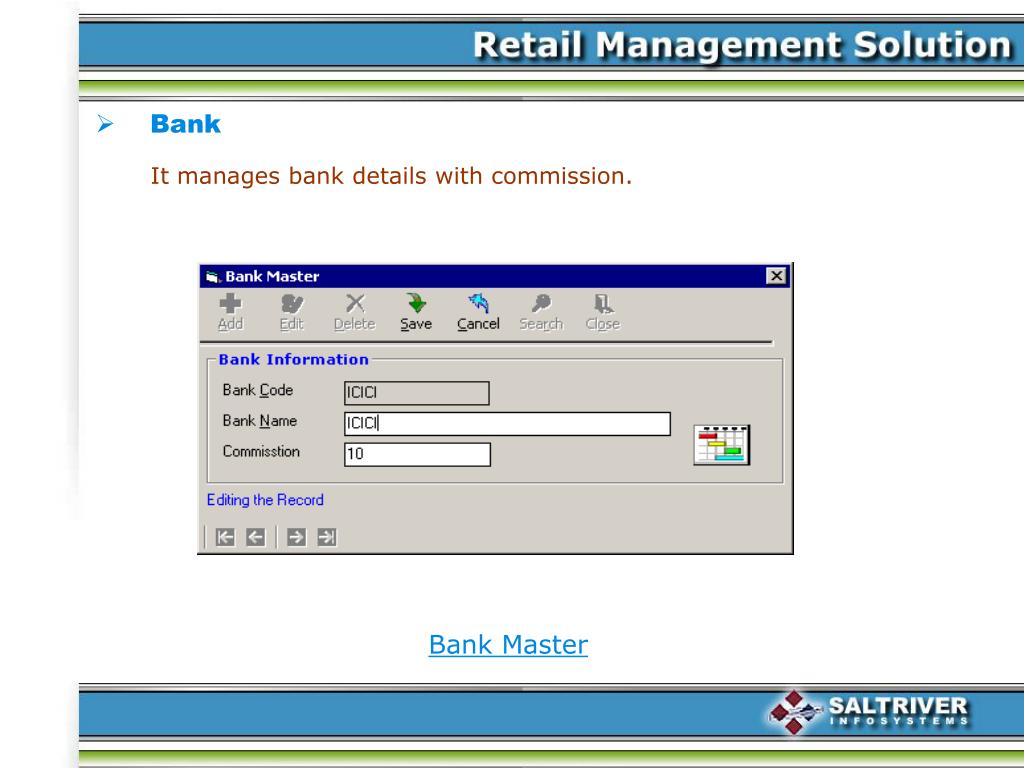Click the Edit toolbar icon
The width and height of the screenshot is (1024, 768).
click(292, 312)
